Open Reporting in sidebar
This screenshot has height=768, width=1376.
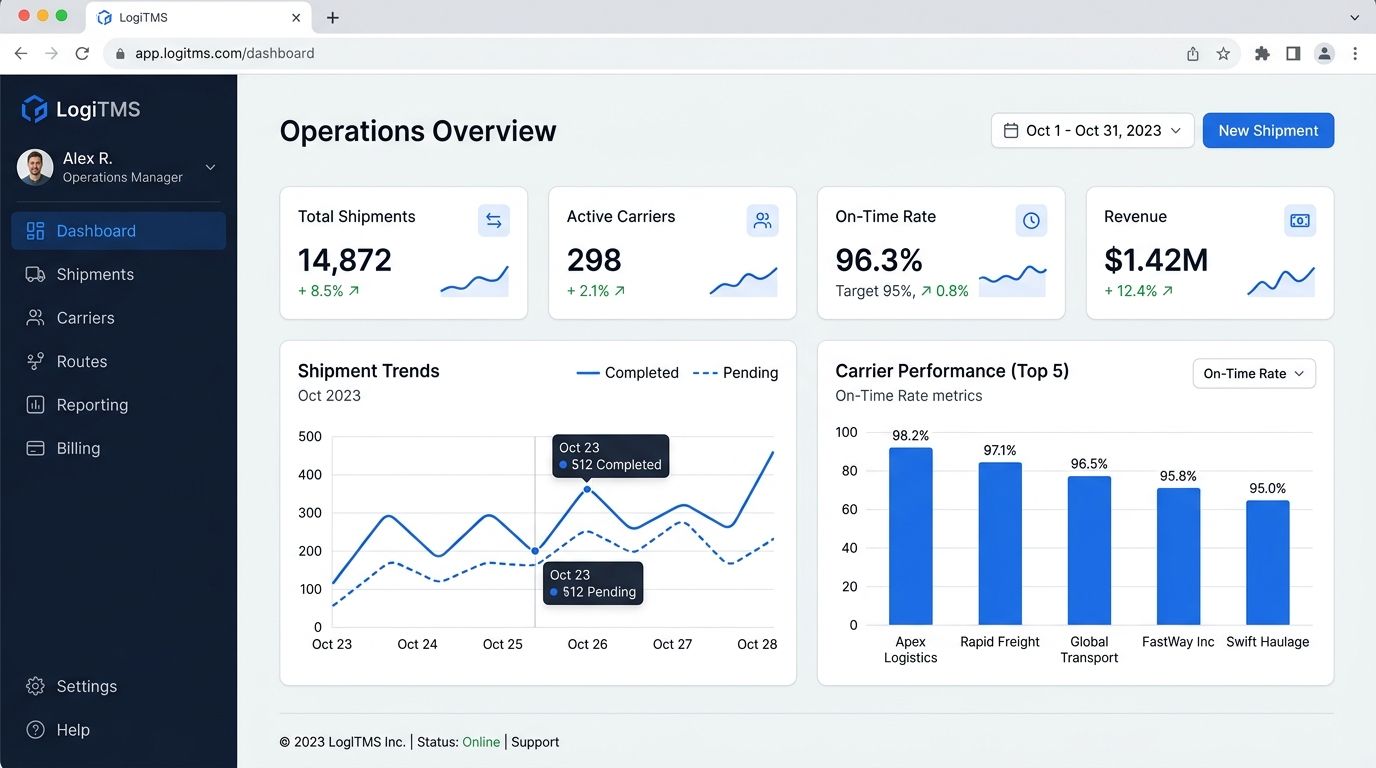tap(118, 405)
